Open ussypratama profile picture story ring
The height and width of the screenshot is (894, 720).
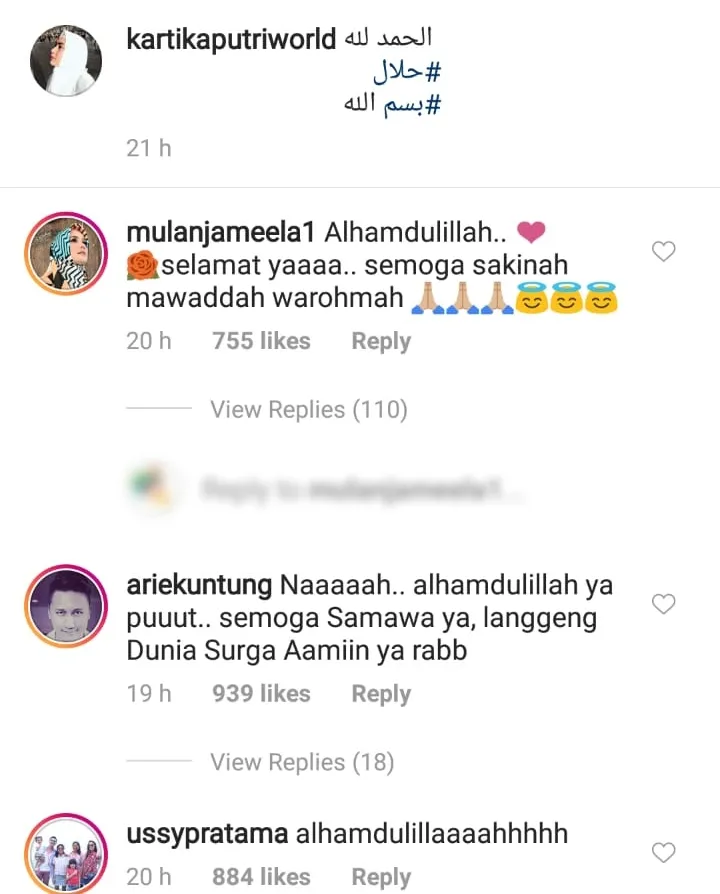click(66, 854)
